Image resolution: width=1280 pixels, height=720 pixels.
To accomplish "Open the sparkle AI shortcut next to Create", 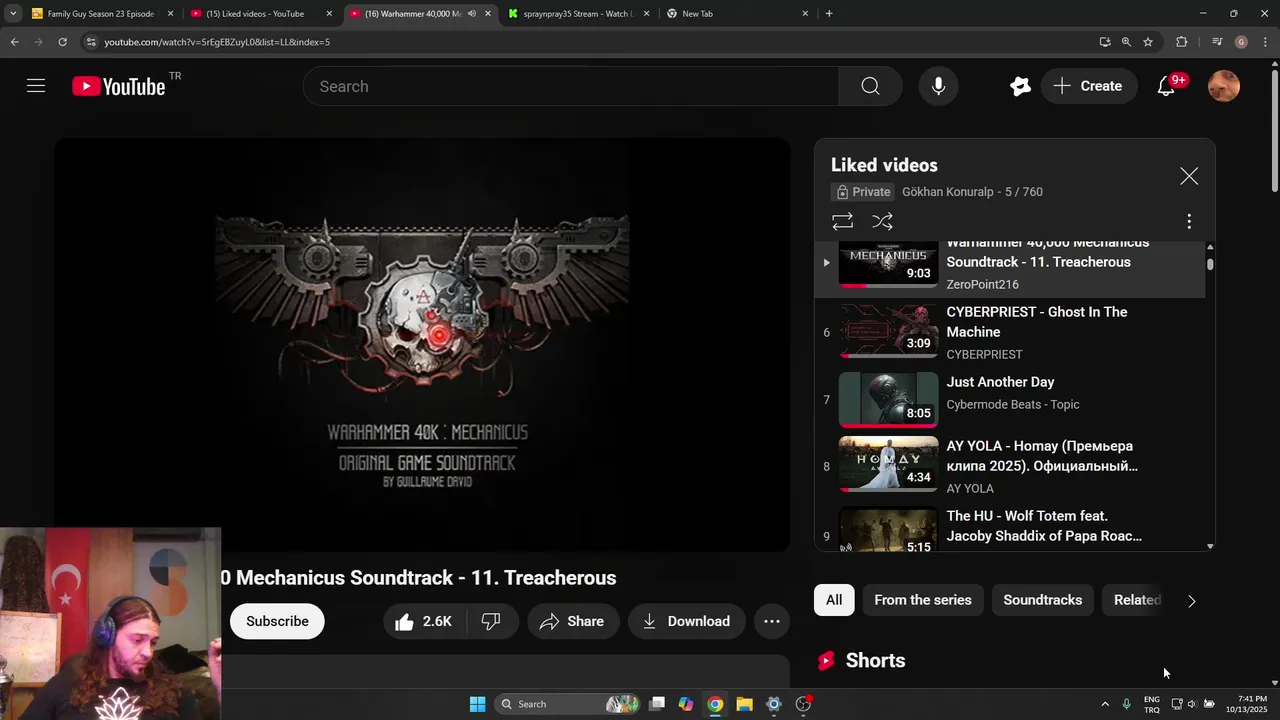I will [x=1020, y=86].
